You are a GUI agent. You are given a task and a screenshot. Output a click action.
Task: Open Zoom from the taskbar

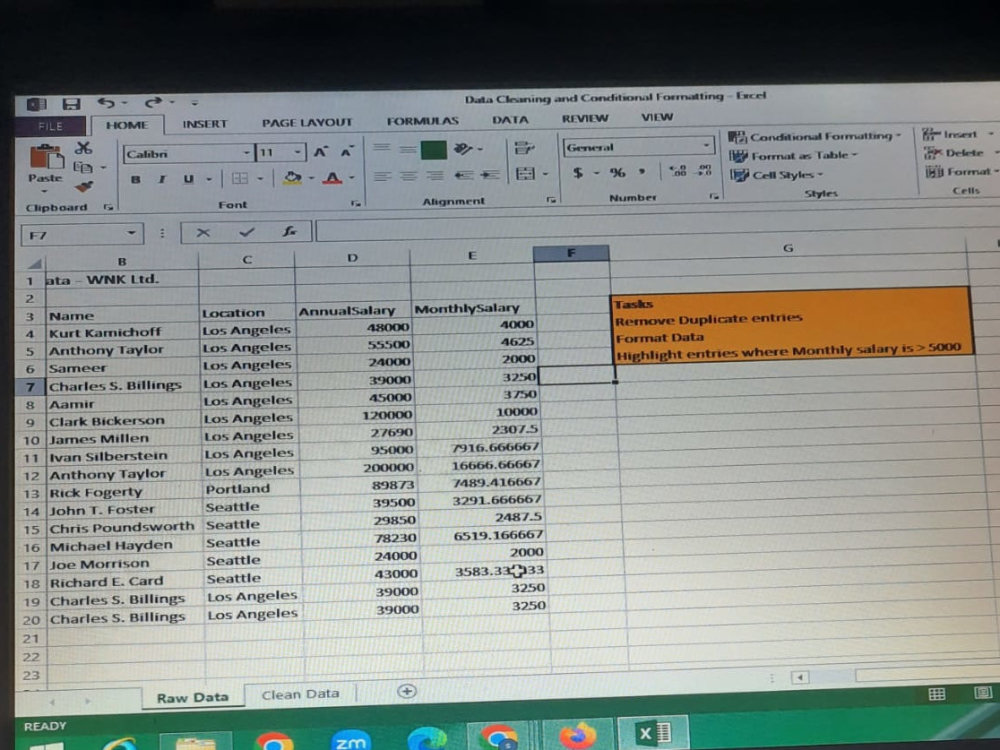tap(351, 739)
